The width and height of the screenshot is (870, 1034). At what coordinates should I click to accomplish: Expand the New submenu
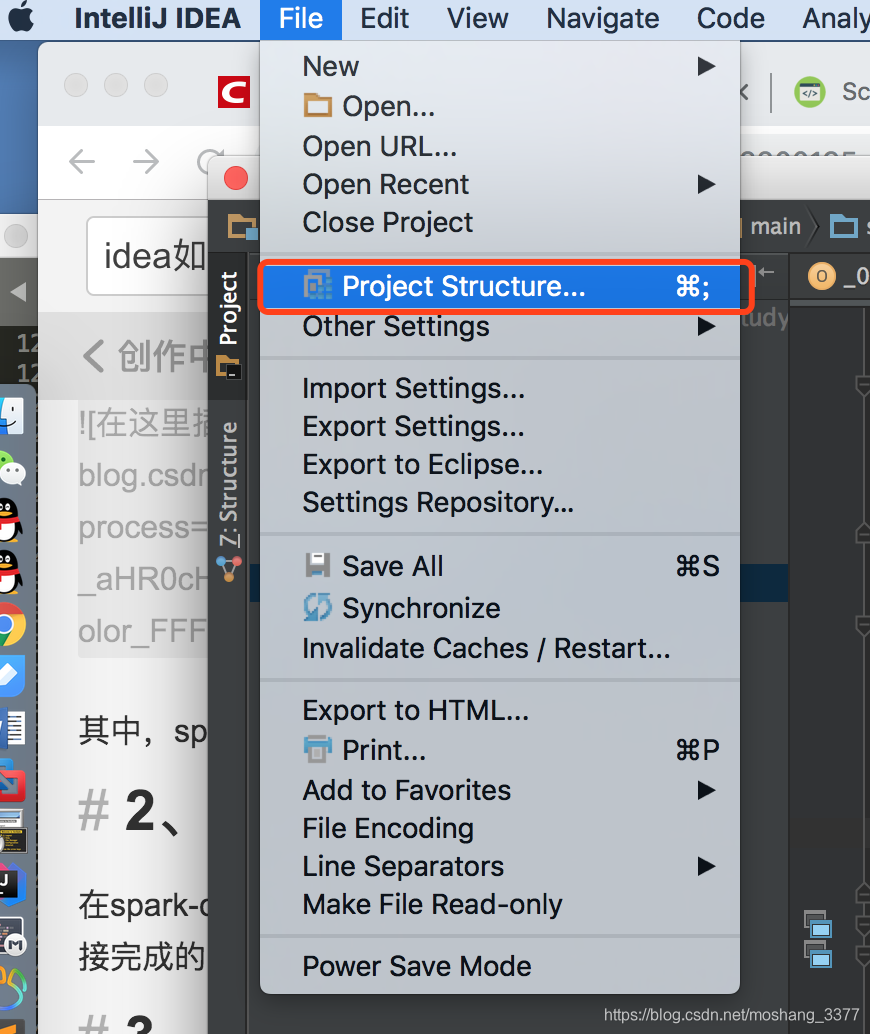500,67
